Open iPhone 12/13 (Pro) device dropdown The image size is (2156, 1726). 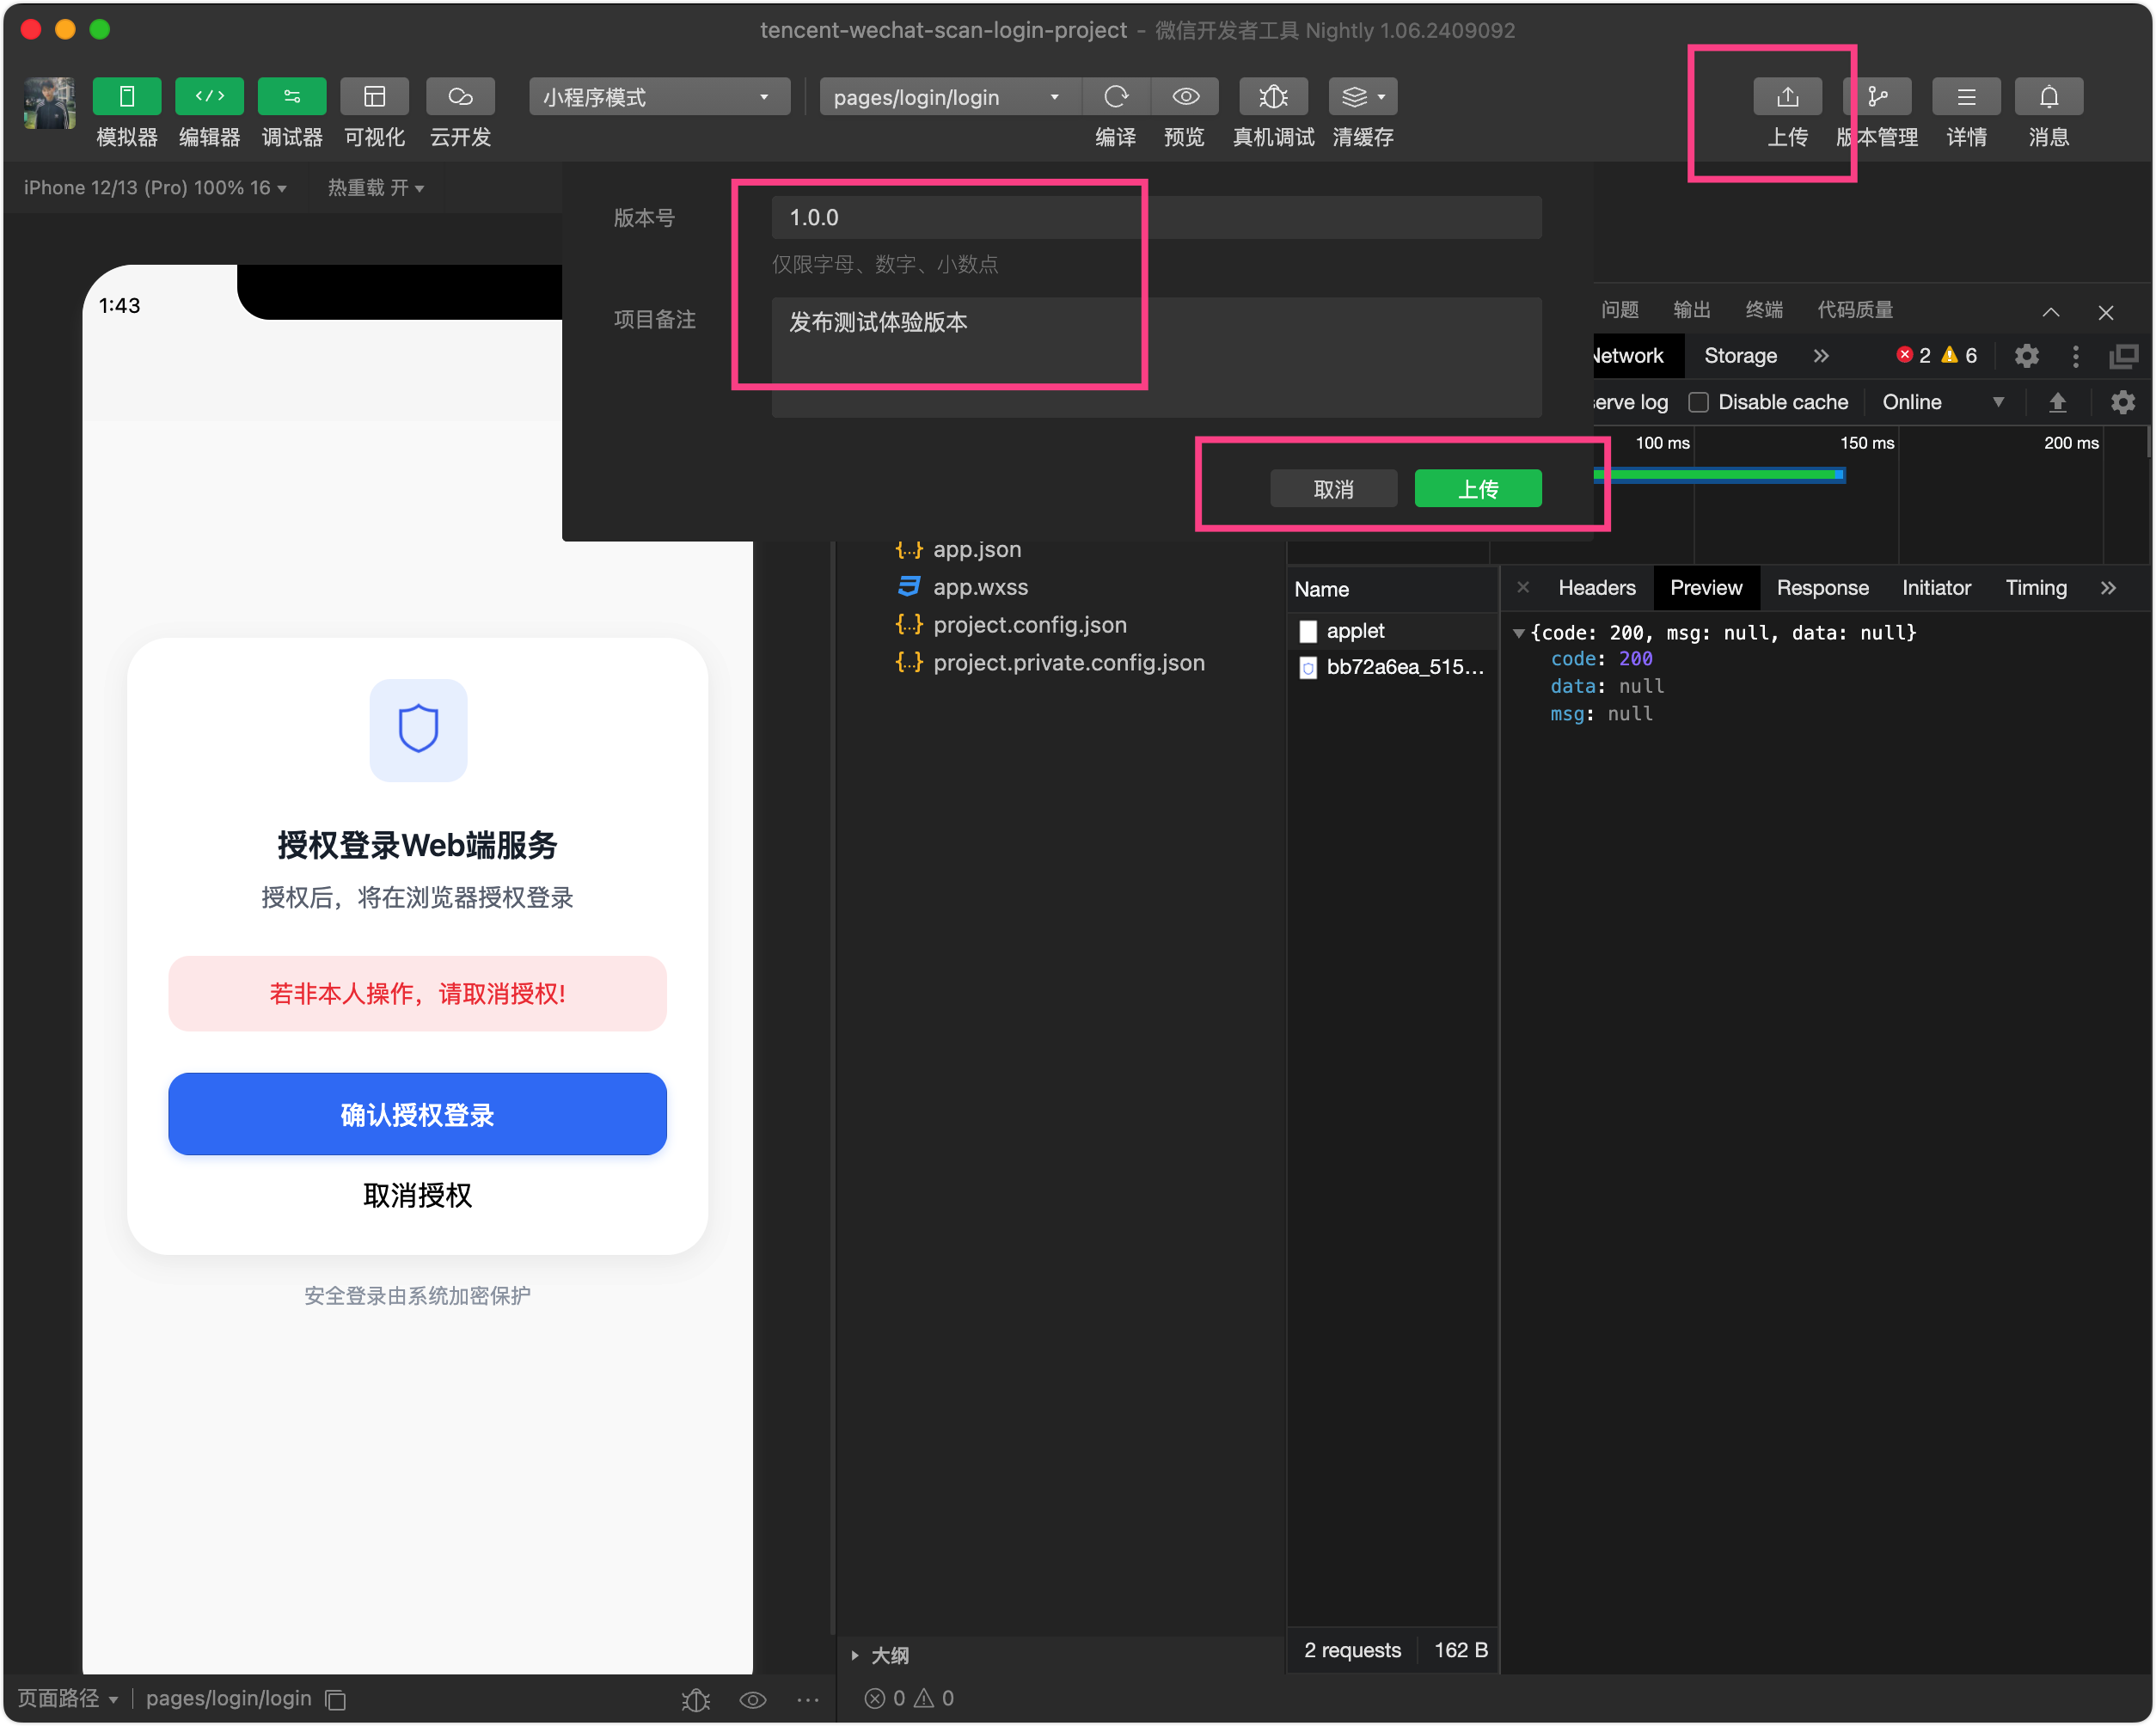[x=155, y=188]
